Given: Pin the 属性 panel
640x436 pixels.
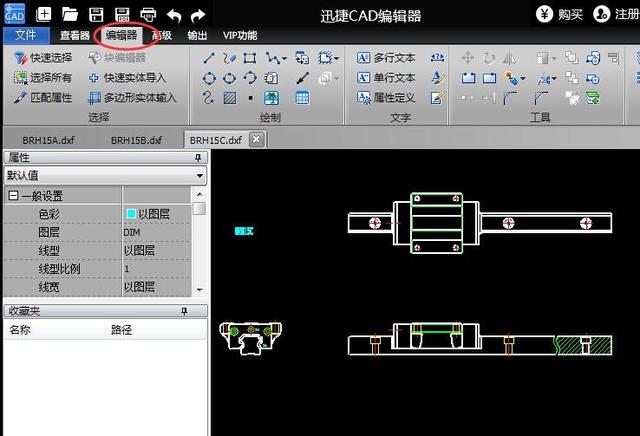Looking at the screenshot, I should (198, 158).
